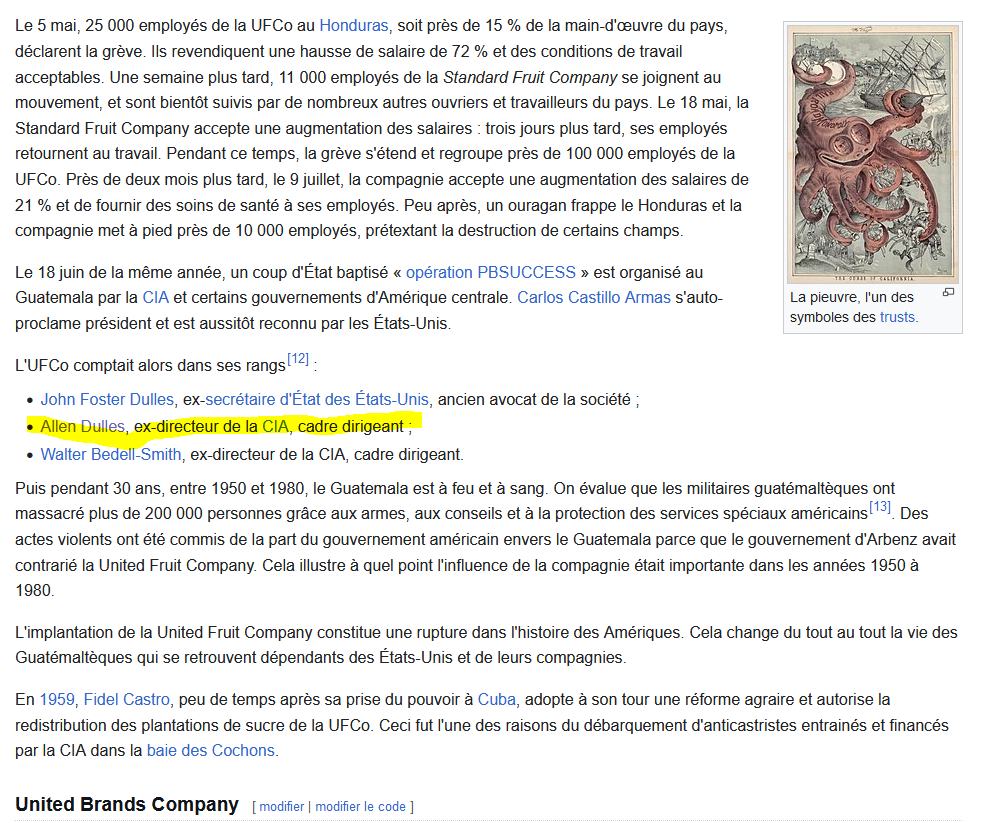Click modifier le code for United Brands section
The image size is (990, 823).
pos(361,807)
